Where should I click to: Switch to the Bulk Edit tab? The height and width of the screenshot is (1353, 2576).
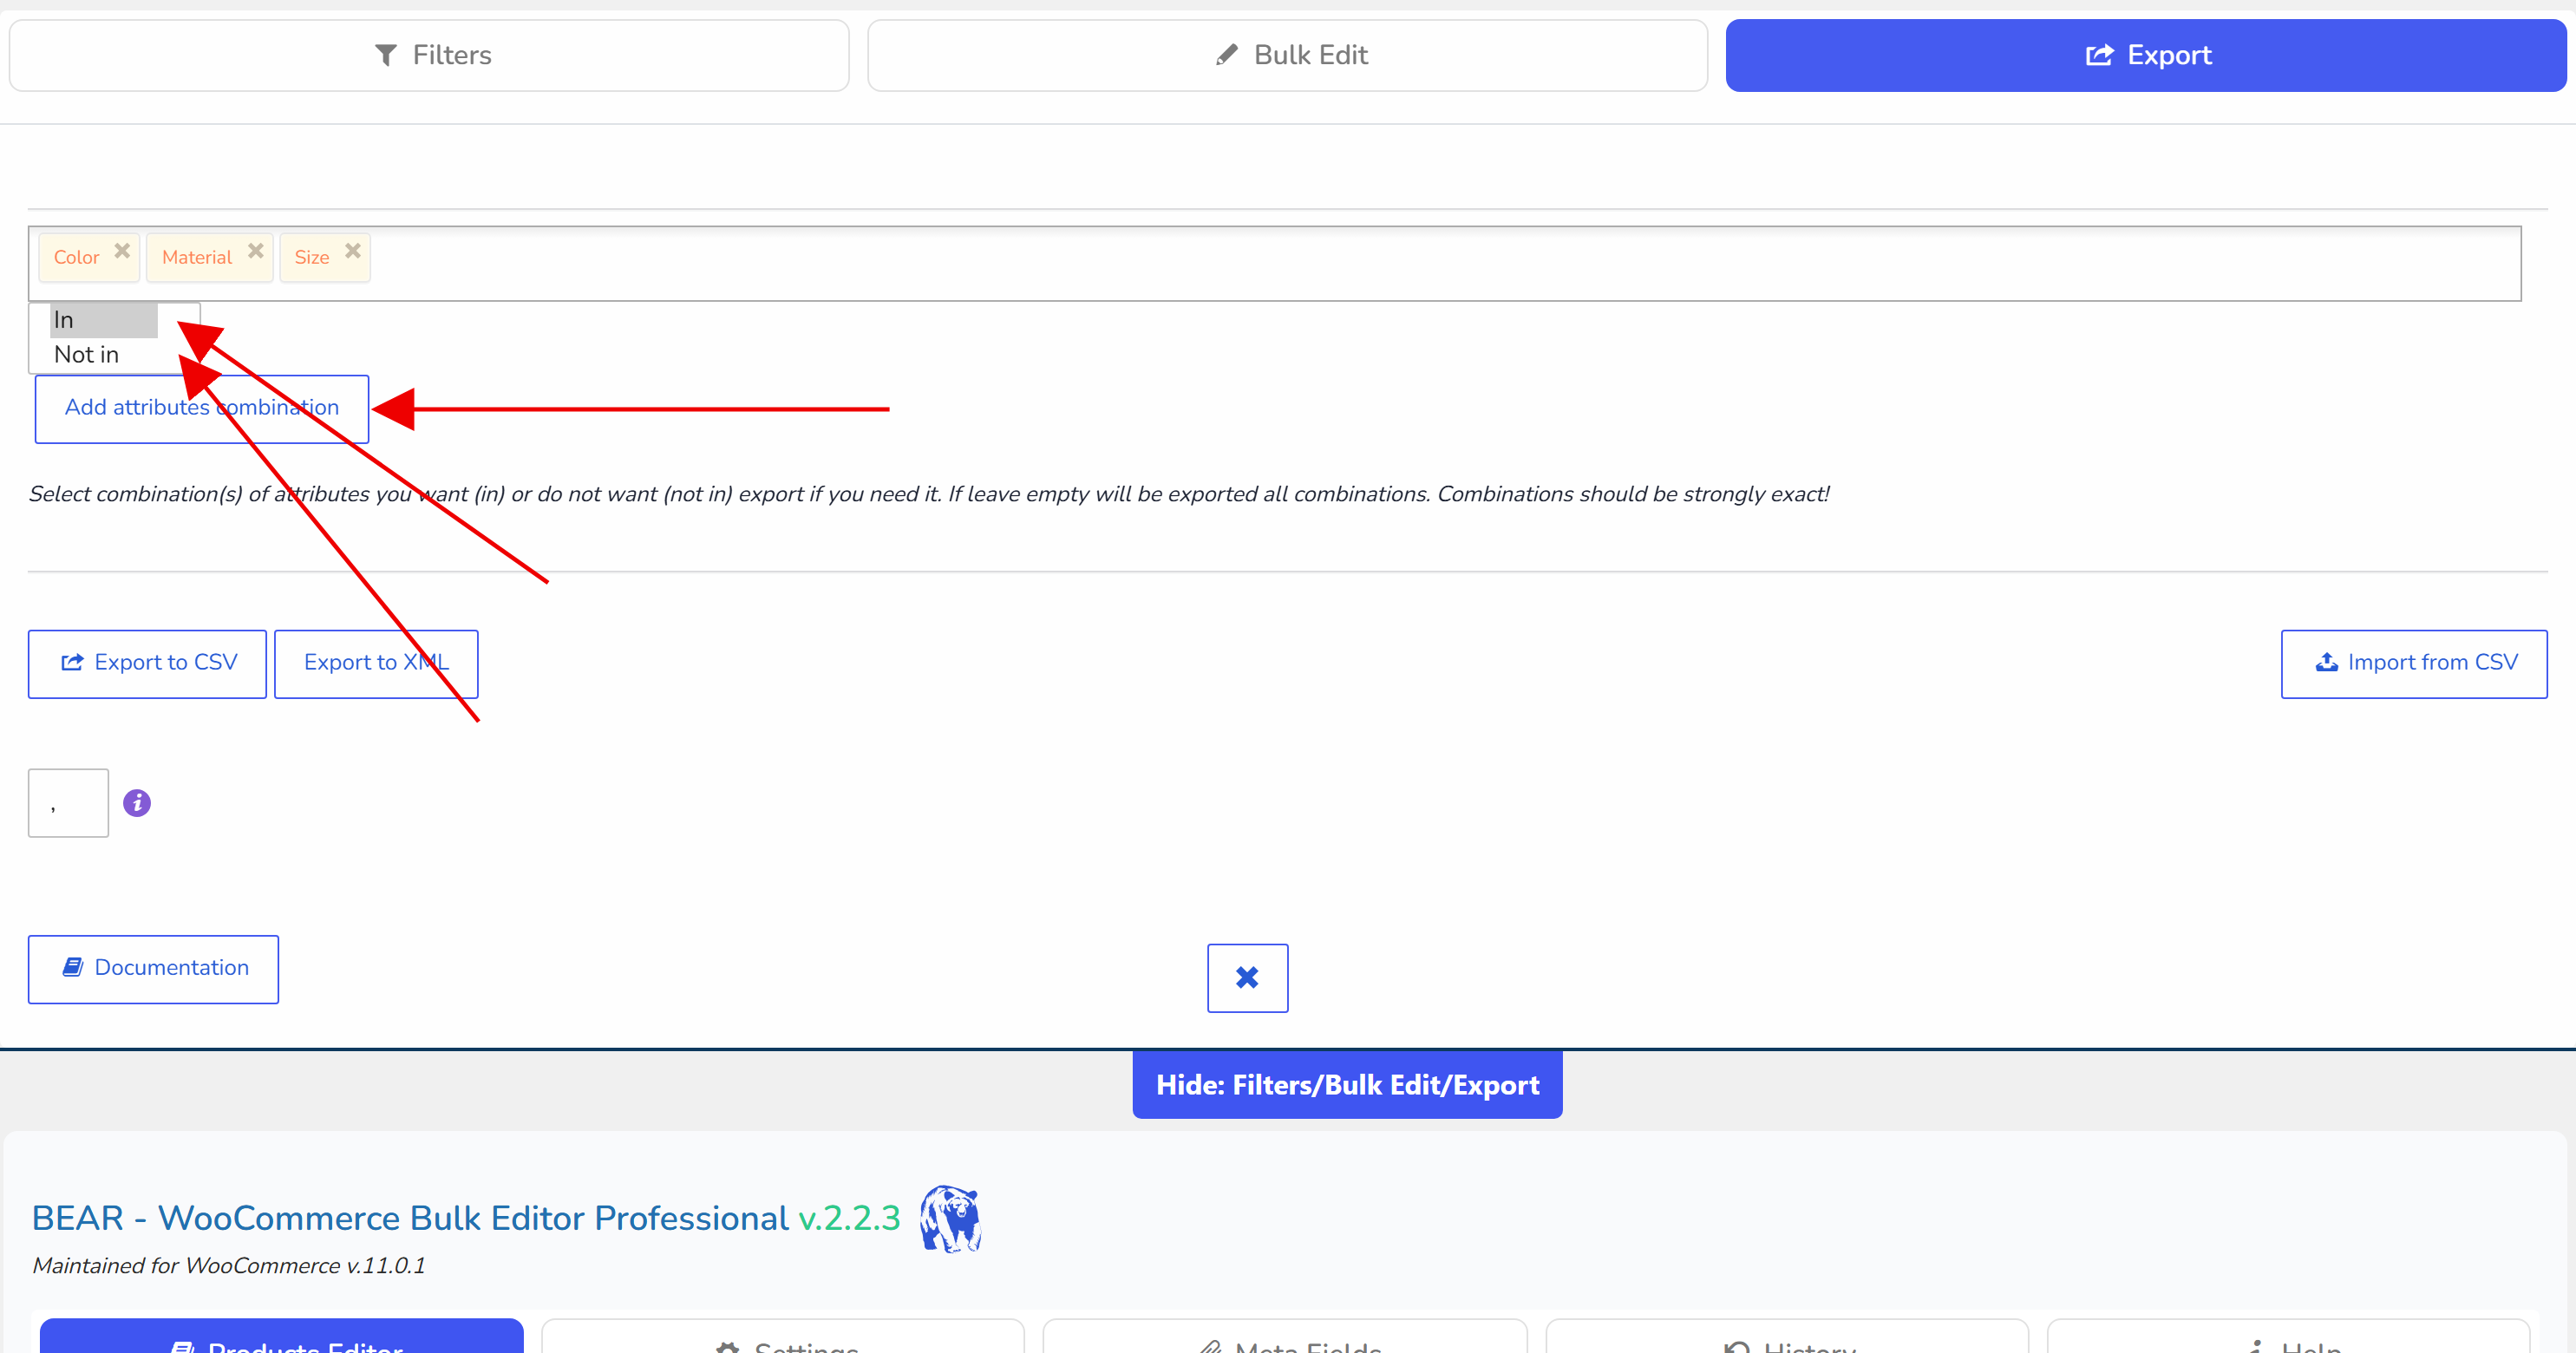point(1288,56)
